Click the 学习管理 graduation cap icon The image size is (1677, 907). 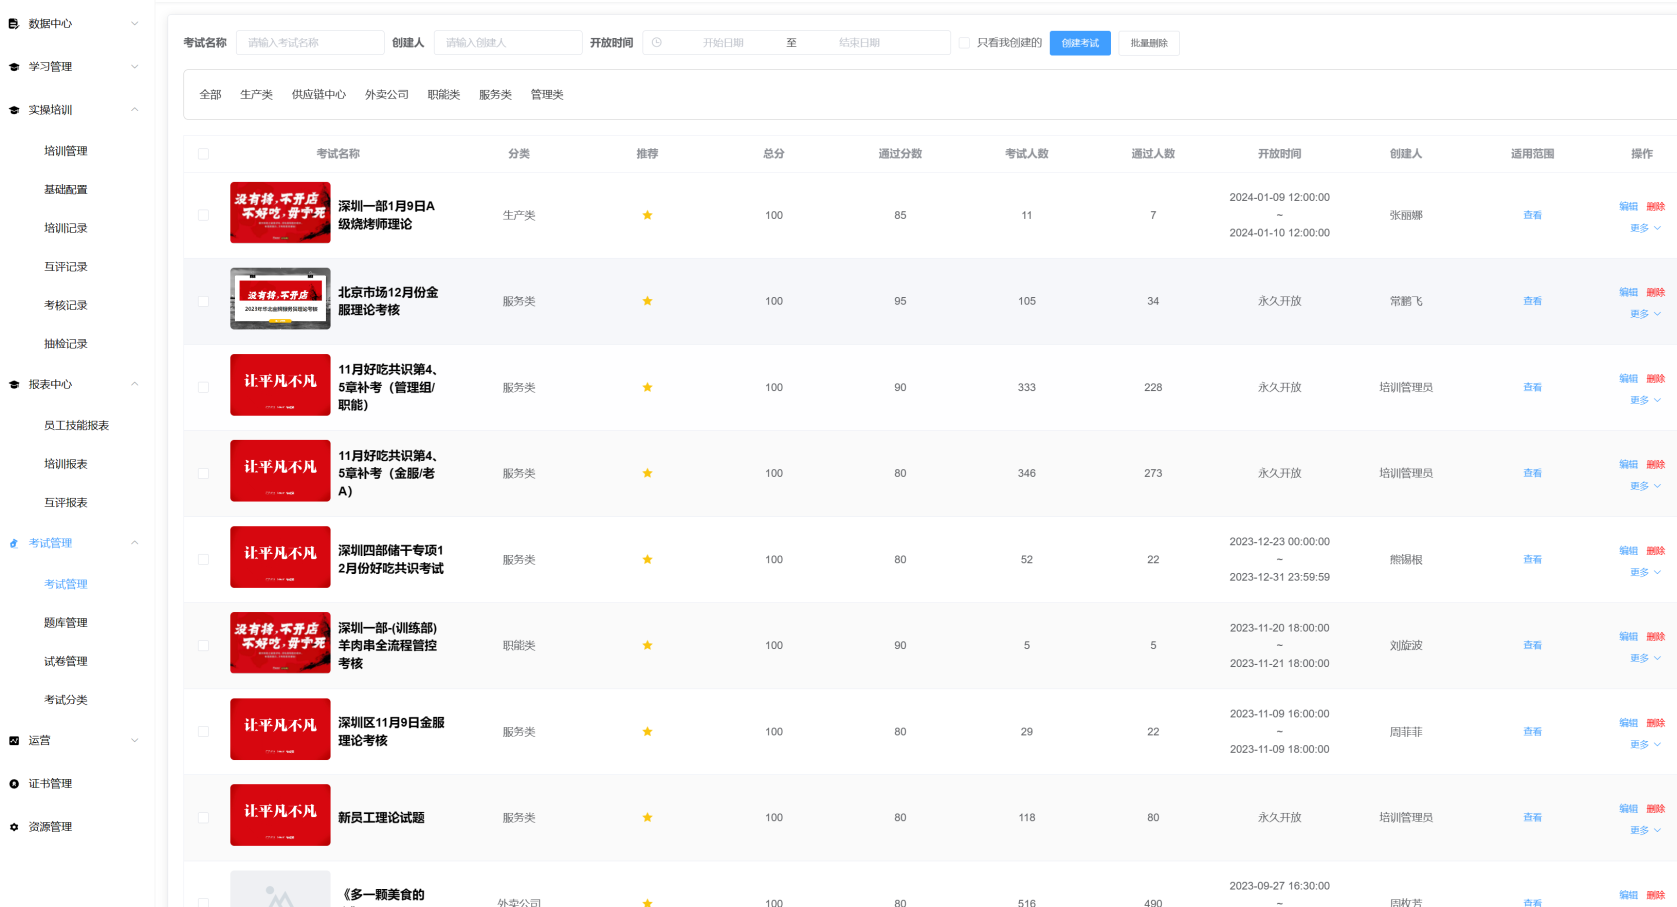(x=14, y=67)
